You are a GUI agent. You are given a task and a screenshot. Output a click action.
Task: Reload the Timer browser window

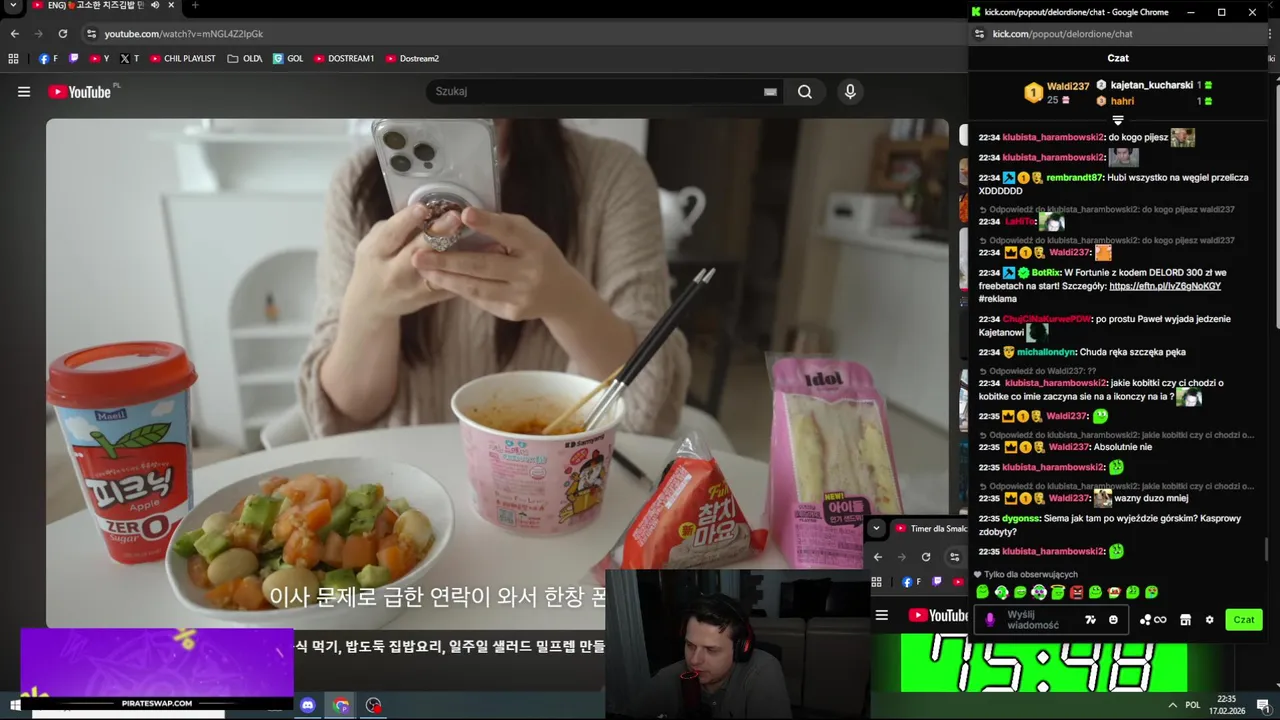pyautogui.click(x=926, y=557)
